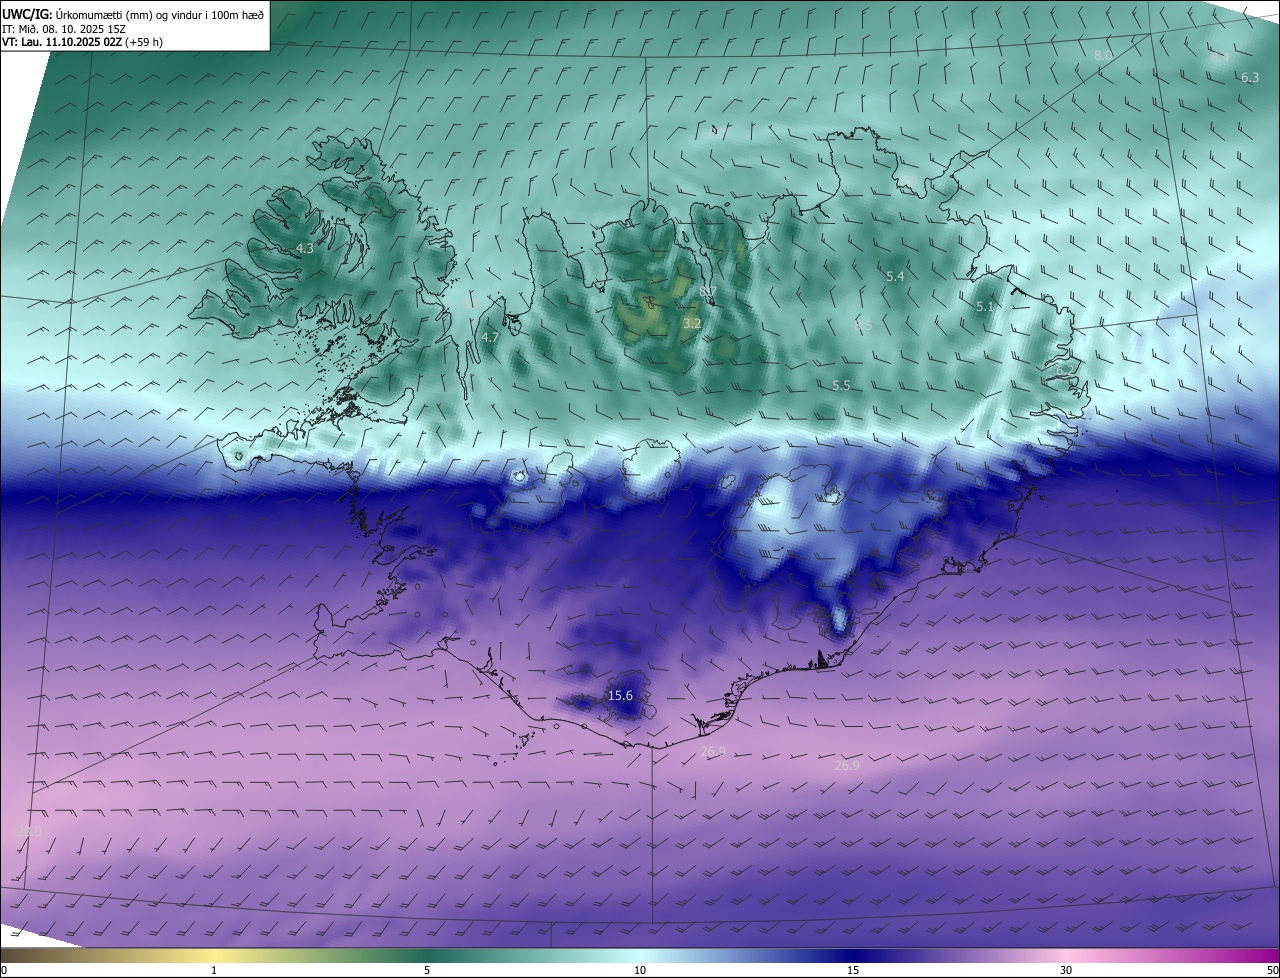Click the 6.2 value label on the east coast
1280x978 pixels.
(1065, 370)
